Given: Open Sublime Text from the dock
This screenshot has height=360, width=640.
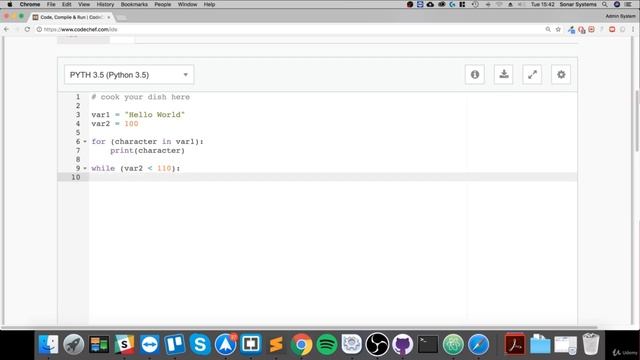Looking at the screenshot, I should tap(276, 344).
